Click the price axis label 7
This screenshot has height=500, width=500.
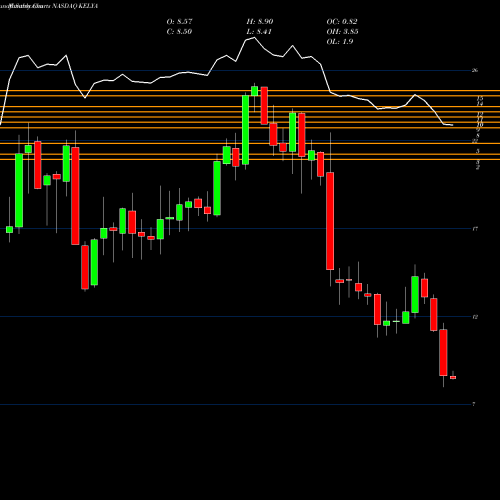pyautogui.click(x=474, y=404)
